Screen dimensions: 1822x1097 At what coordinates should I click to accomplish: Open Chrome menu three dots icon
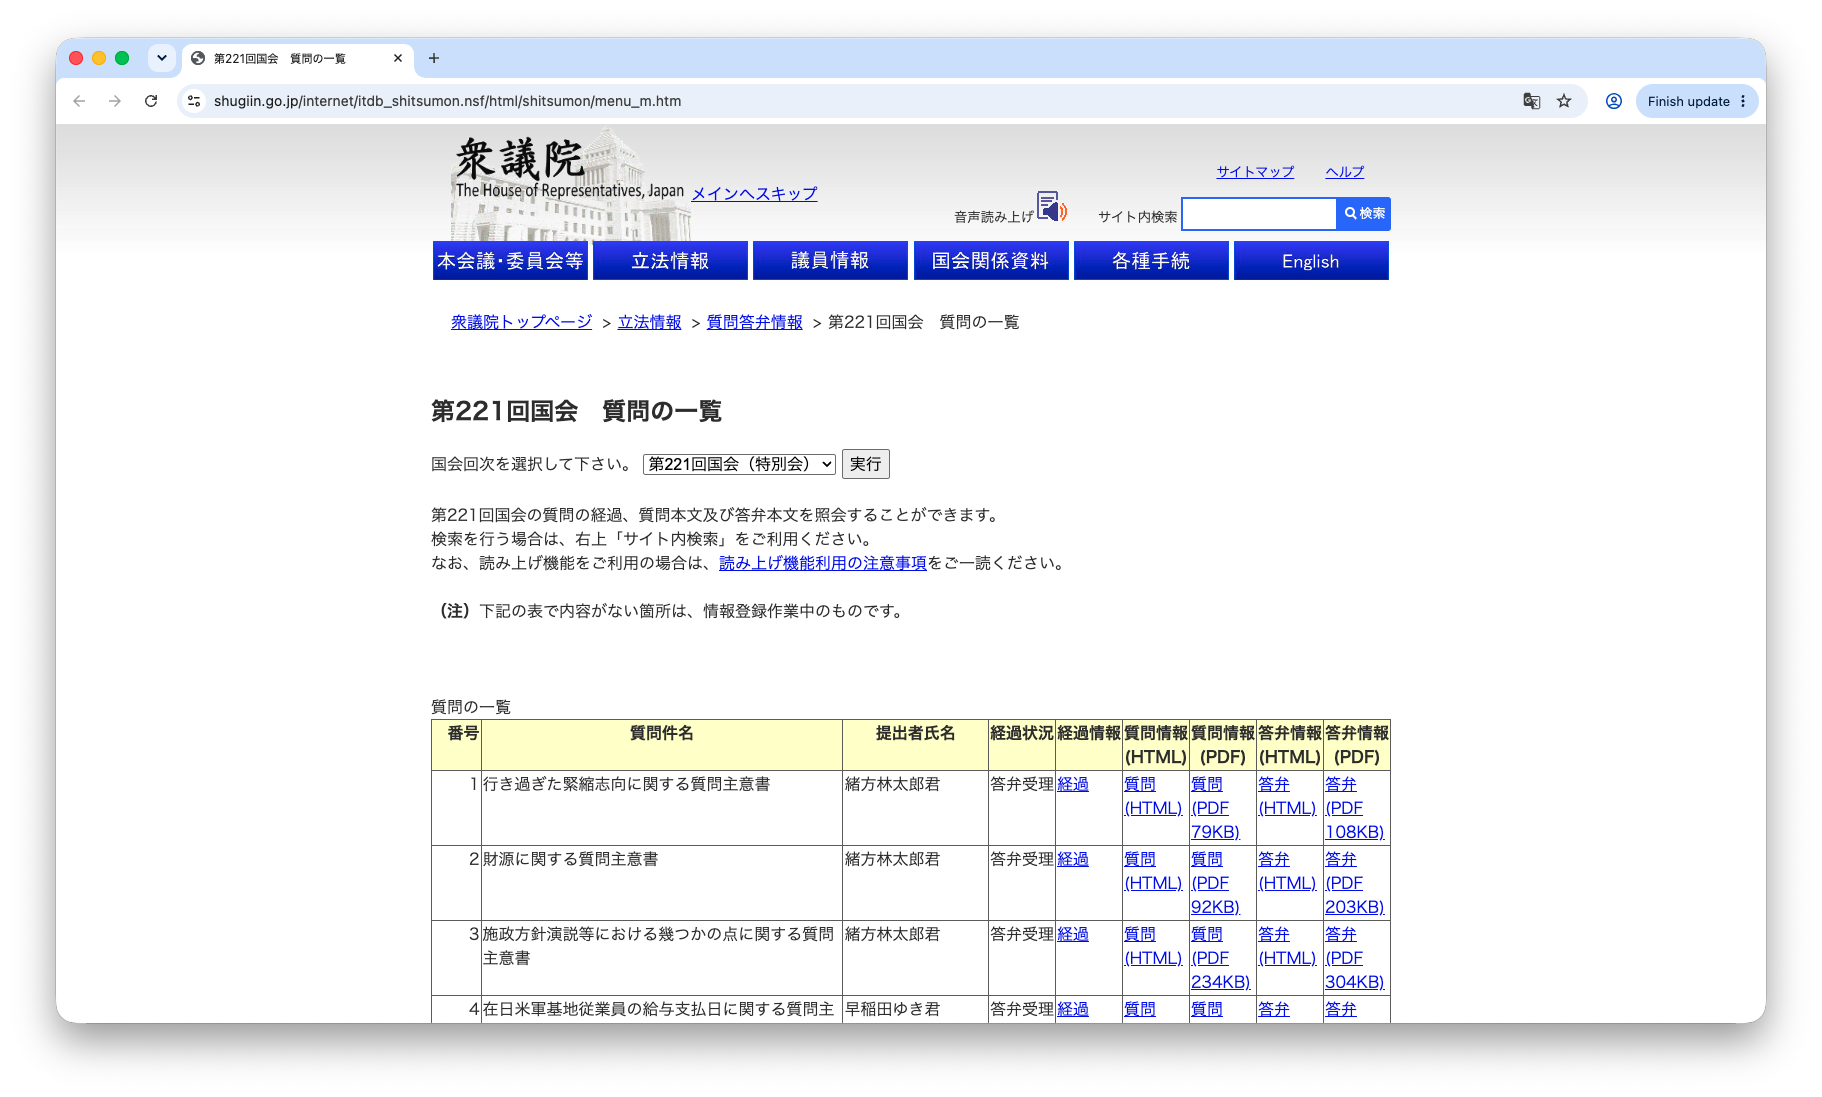tap(1743, 101)
